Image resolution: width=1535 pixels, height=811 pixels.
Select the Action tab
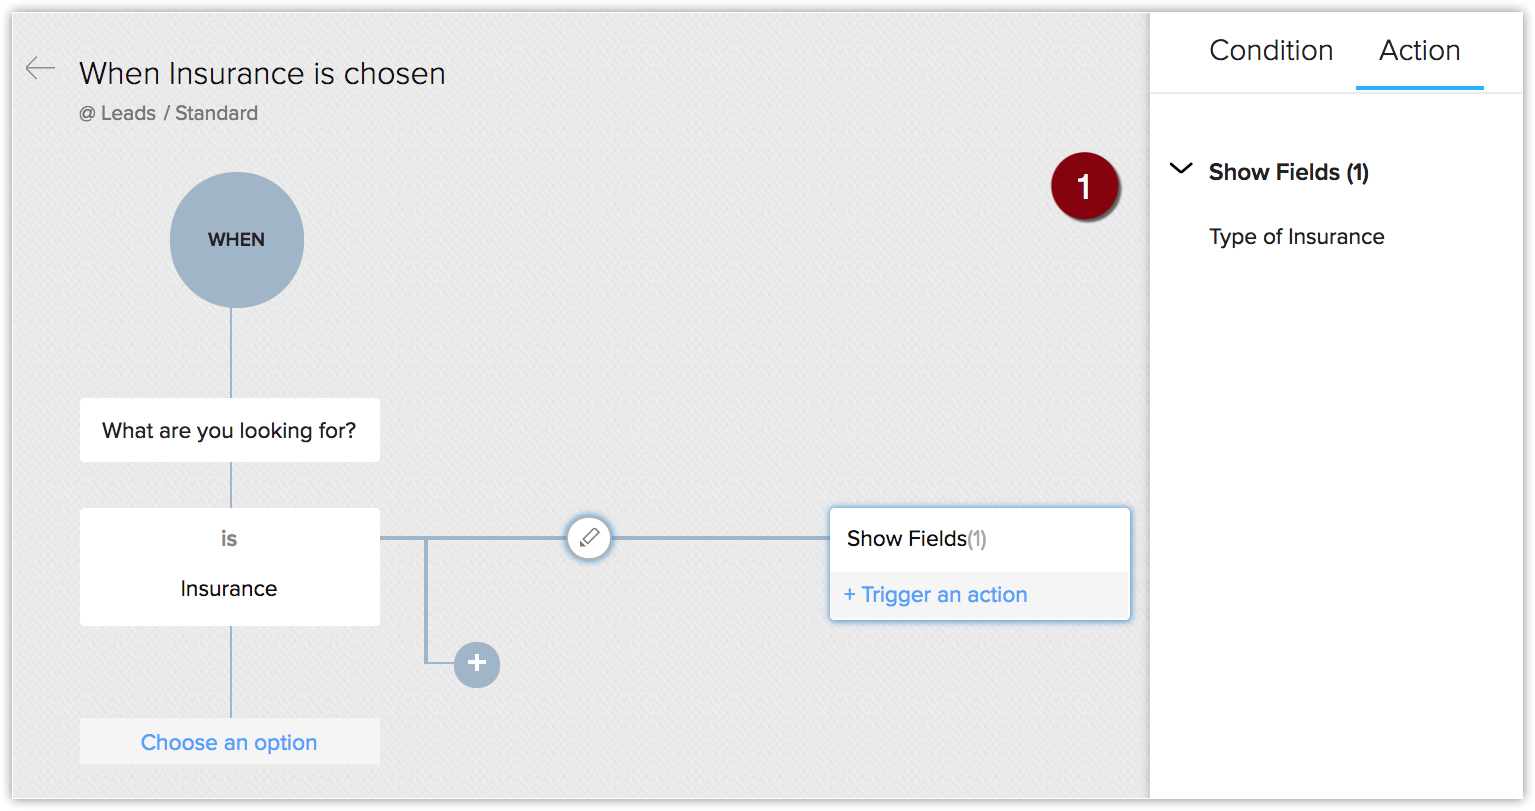pos(1419,51)
